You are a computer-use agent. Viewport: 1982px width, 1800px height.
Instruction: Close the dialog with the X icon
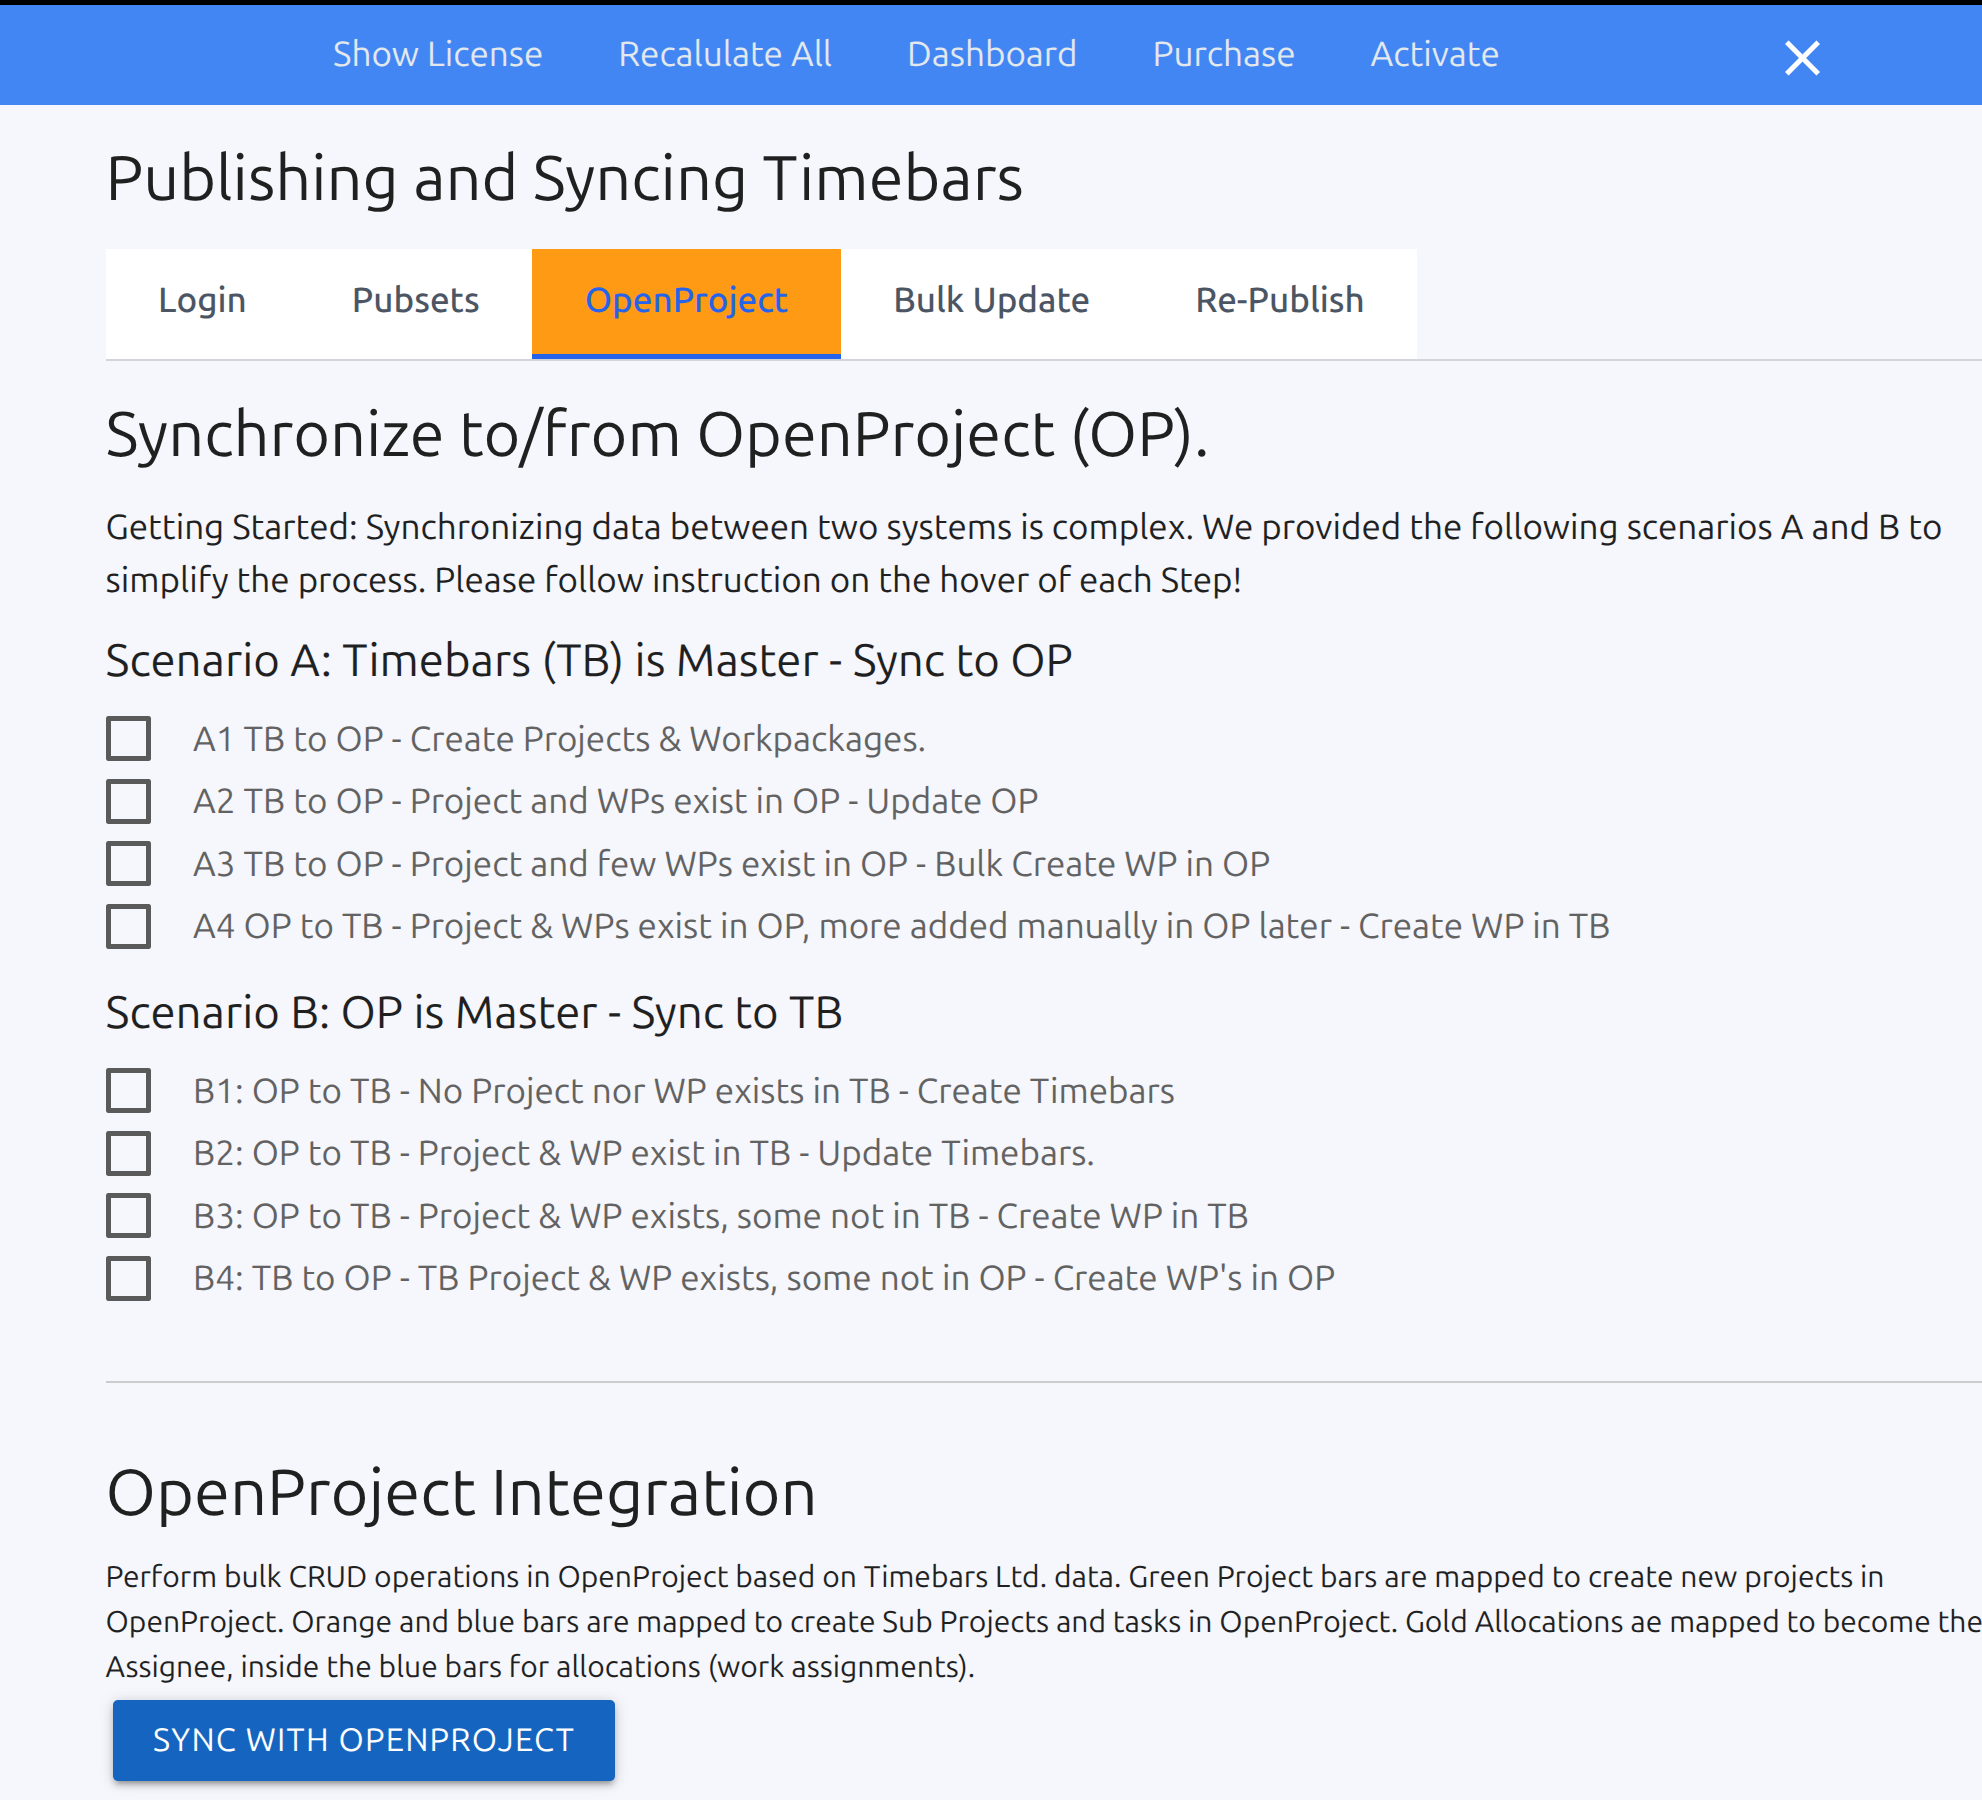tap(1802, 58)
